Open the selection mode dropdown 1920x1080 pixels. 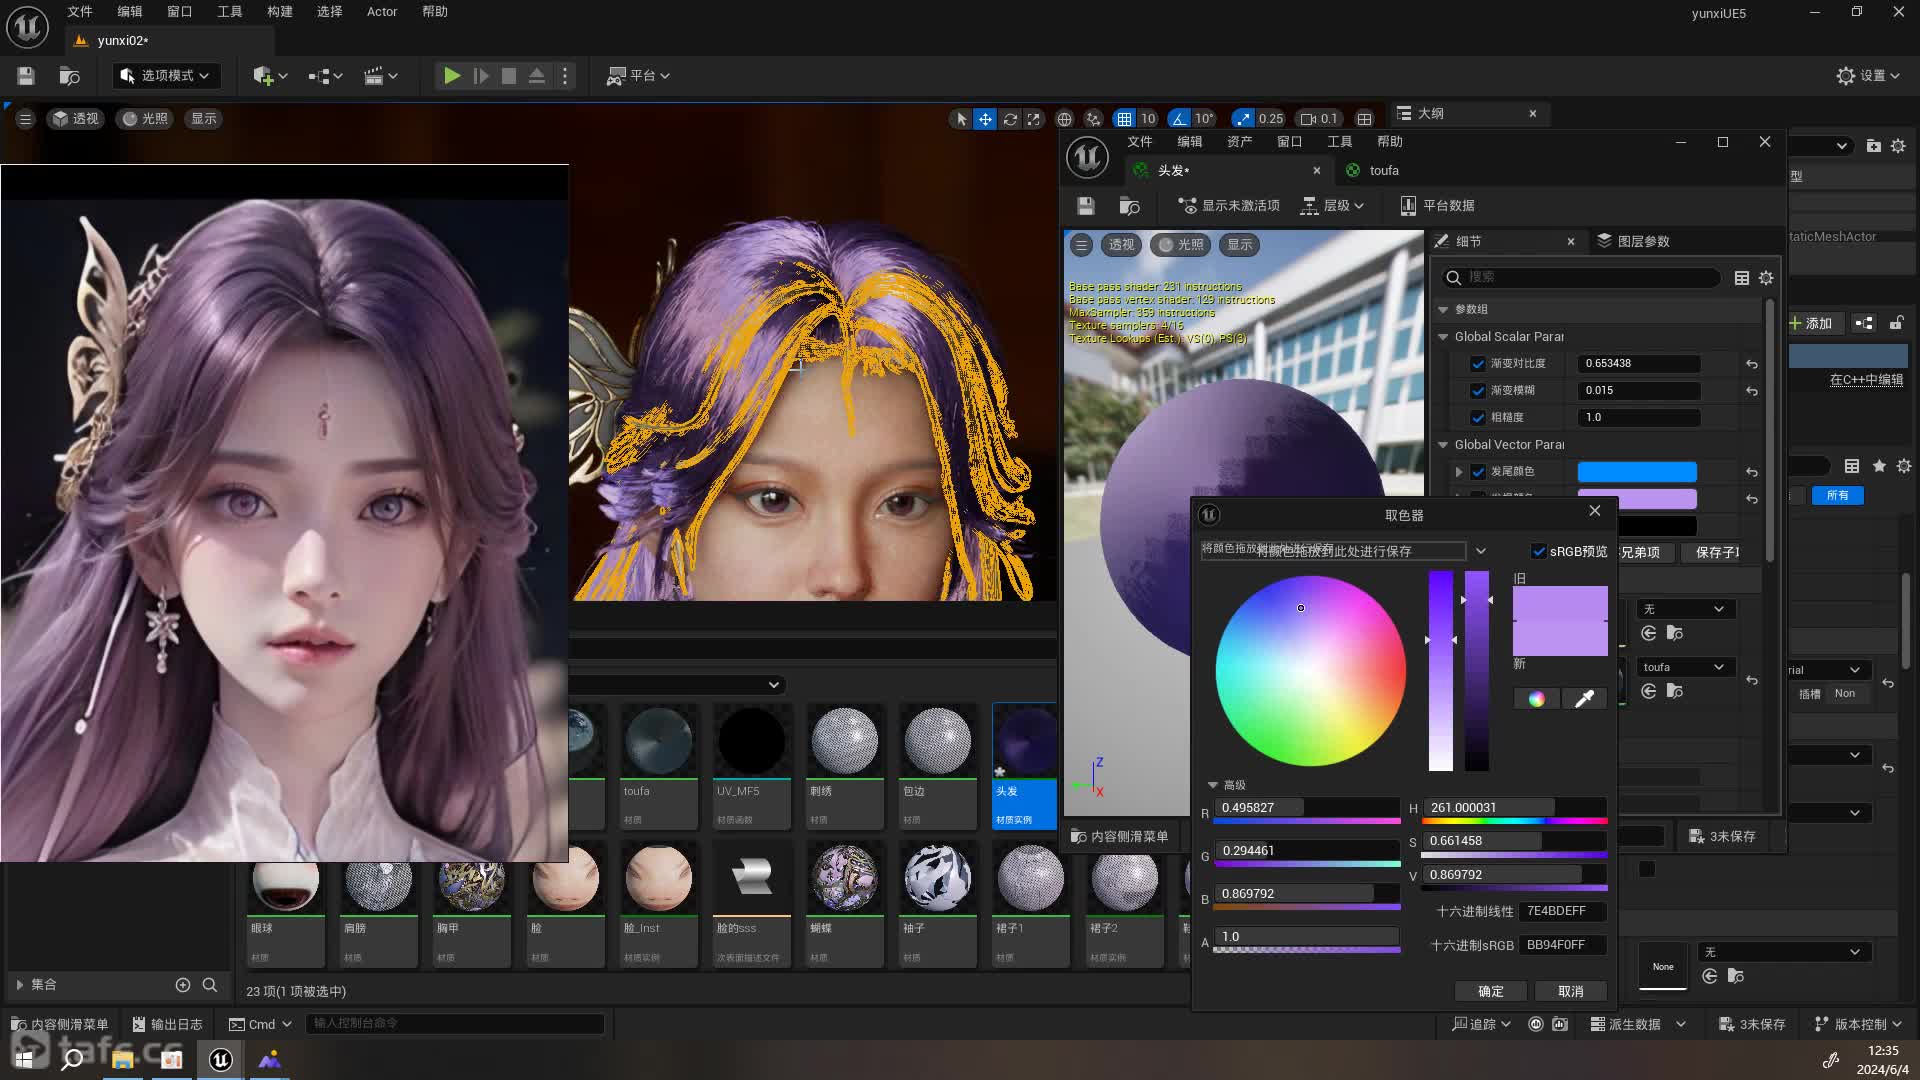(165, 76)
